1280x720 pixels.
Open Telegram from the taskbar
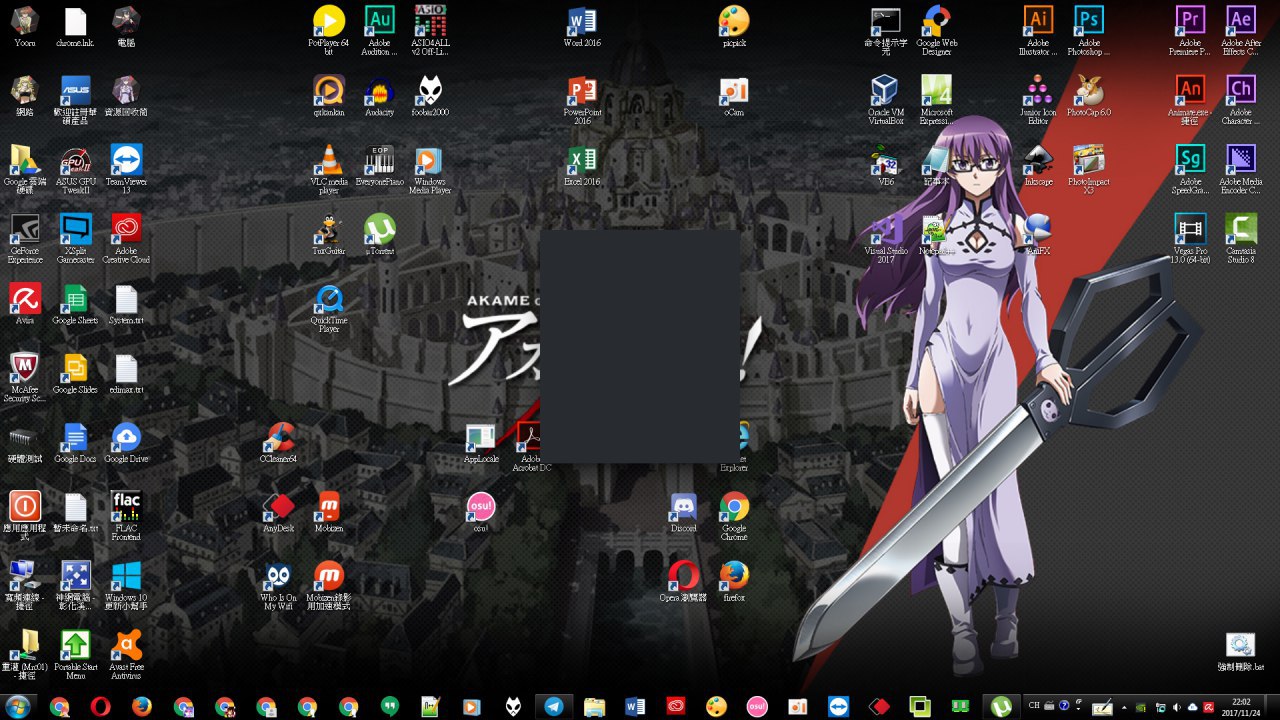click(x=553, y=706)
